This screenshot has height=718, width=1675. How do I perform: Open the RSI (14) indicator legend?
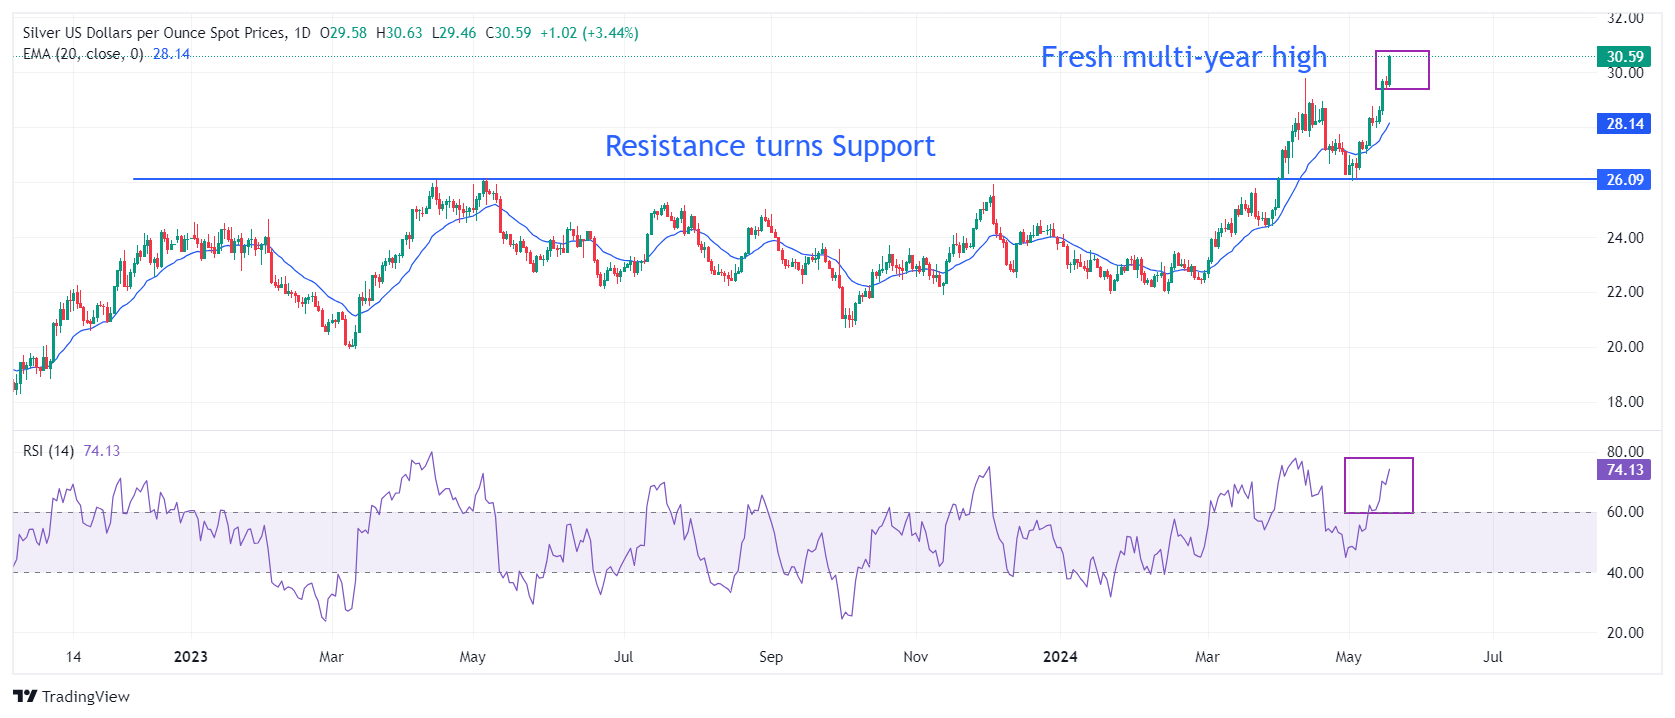click(48, 451)
